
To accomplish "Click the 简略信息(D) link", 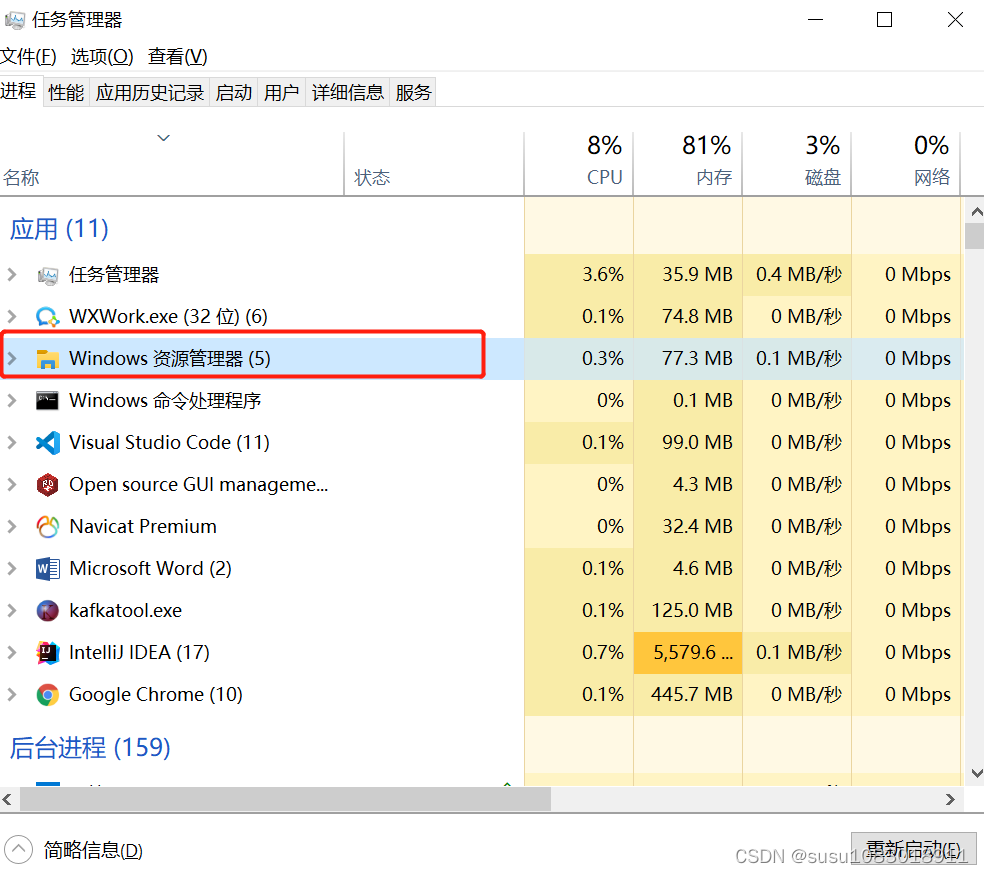I will 93,850.
